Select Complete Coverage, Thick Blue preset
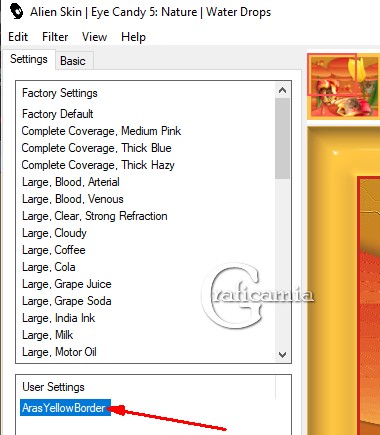380x435 pixels. point(97,148)
